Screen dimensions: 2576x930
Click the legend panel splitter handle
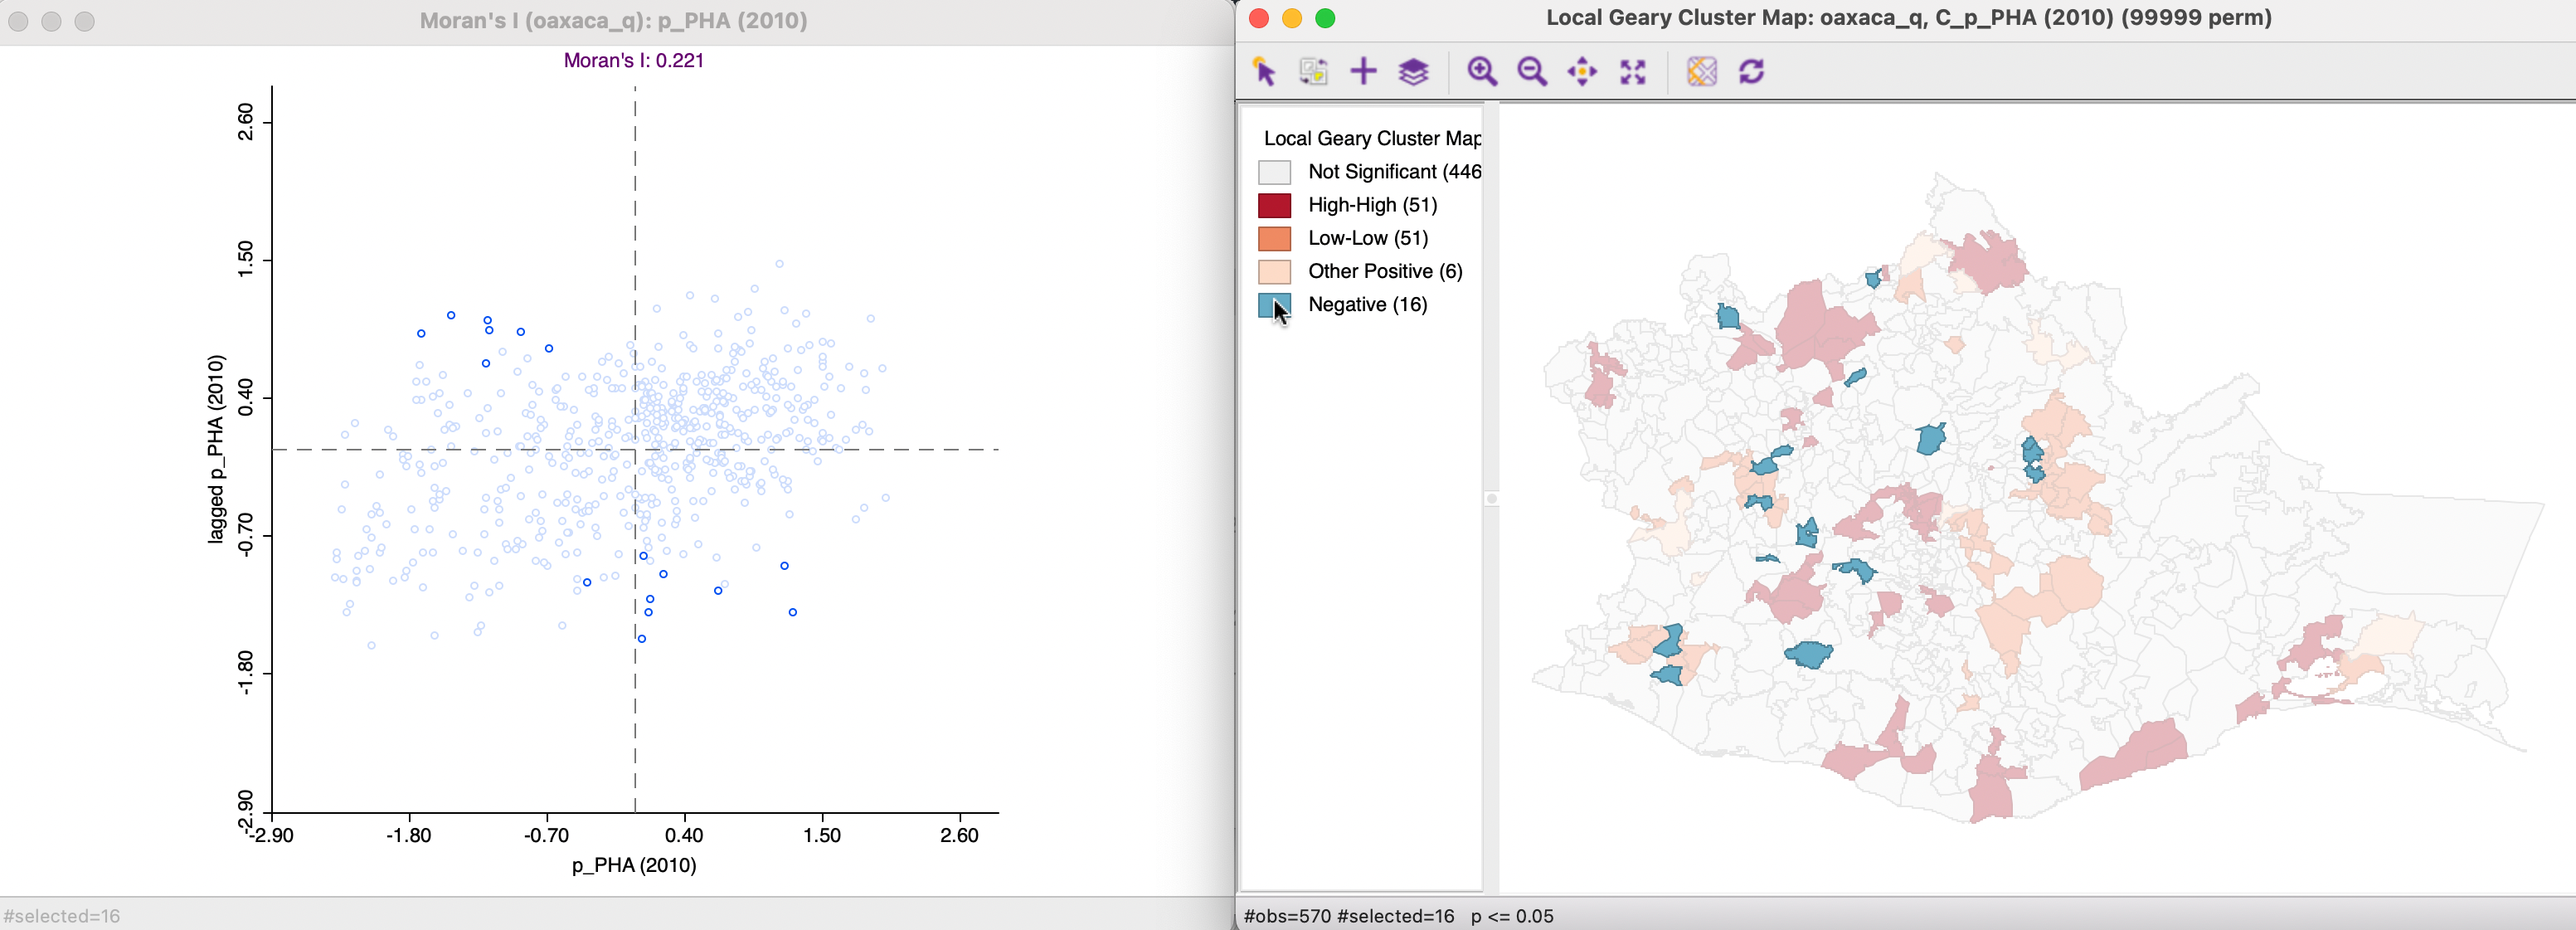(1491, 498)
